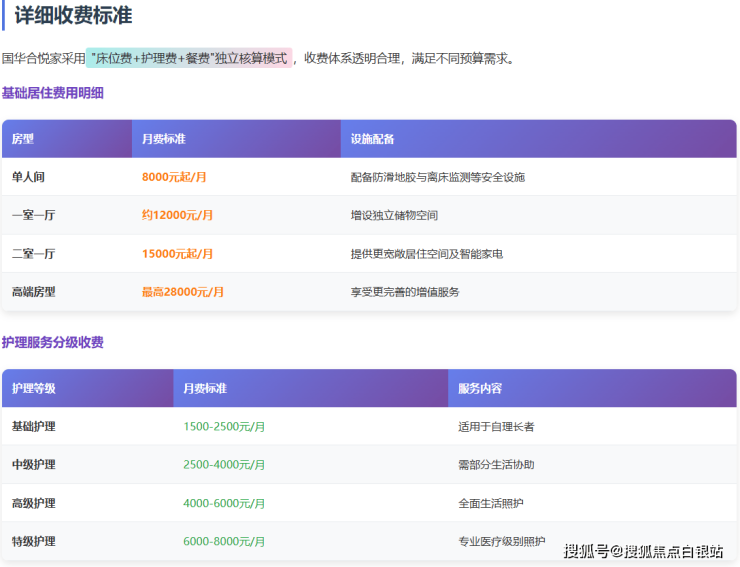Click the 15000元起/月 price
The image size is (740, 567).
(x=177, y=254)
